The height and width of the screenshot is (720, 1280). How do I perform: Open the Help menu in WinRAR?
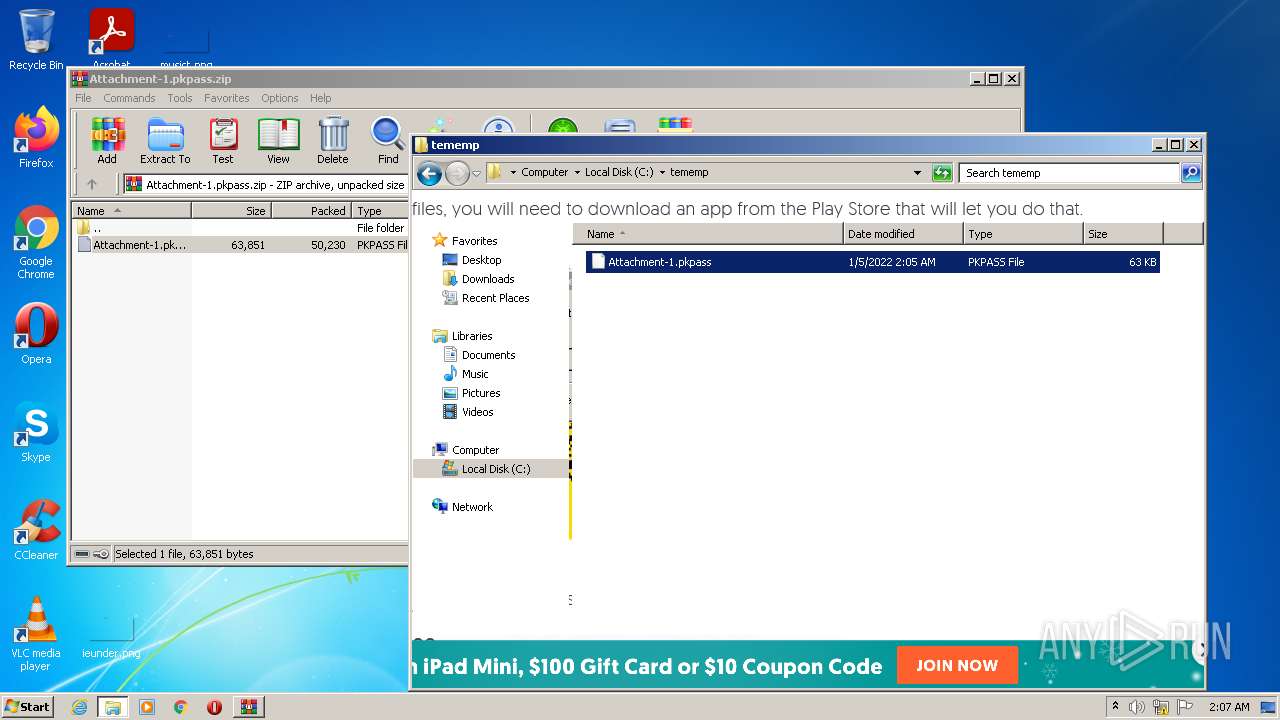coord(320,98)
